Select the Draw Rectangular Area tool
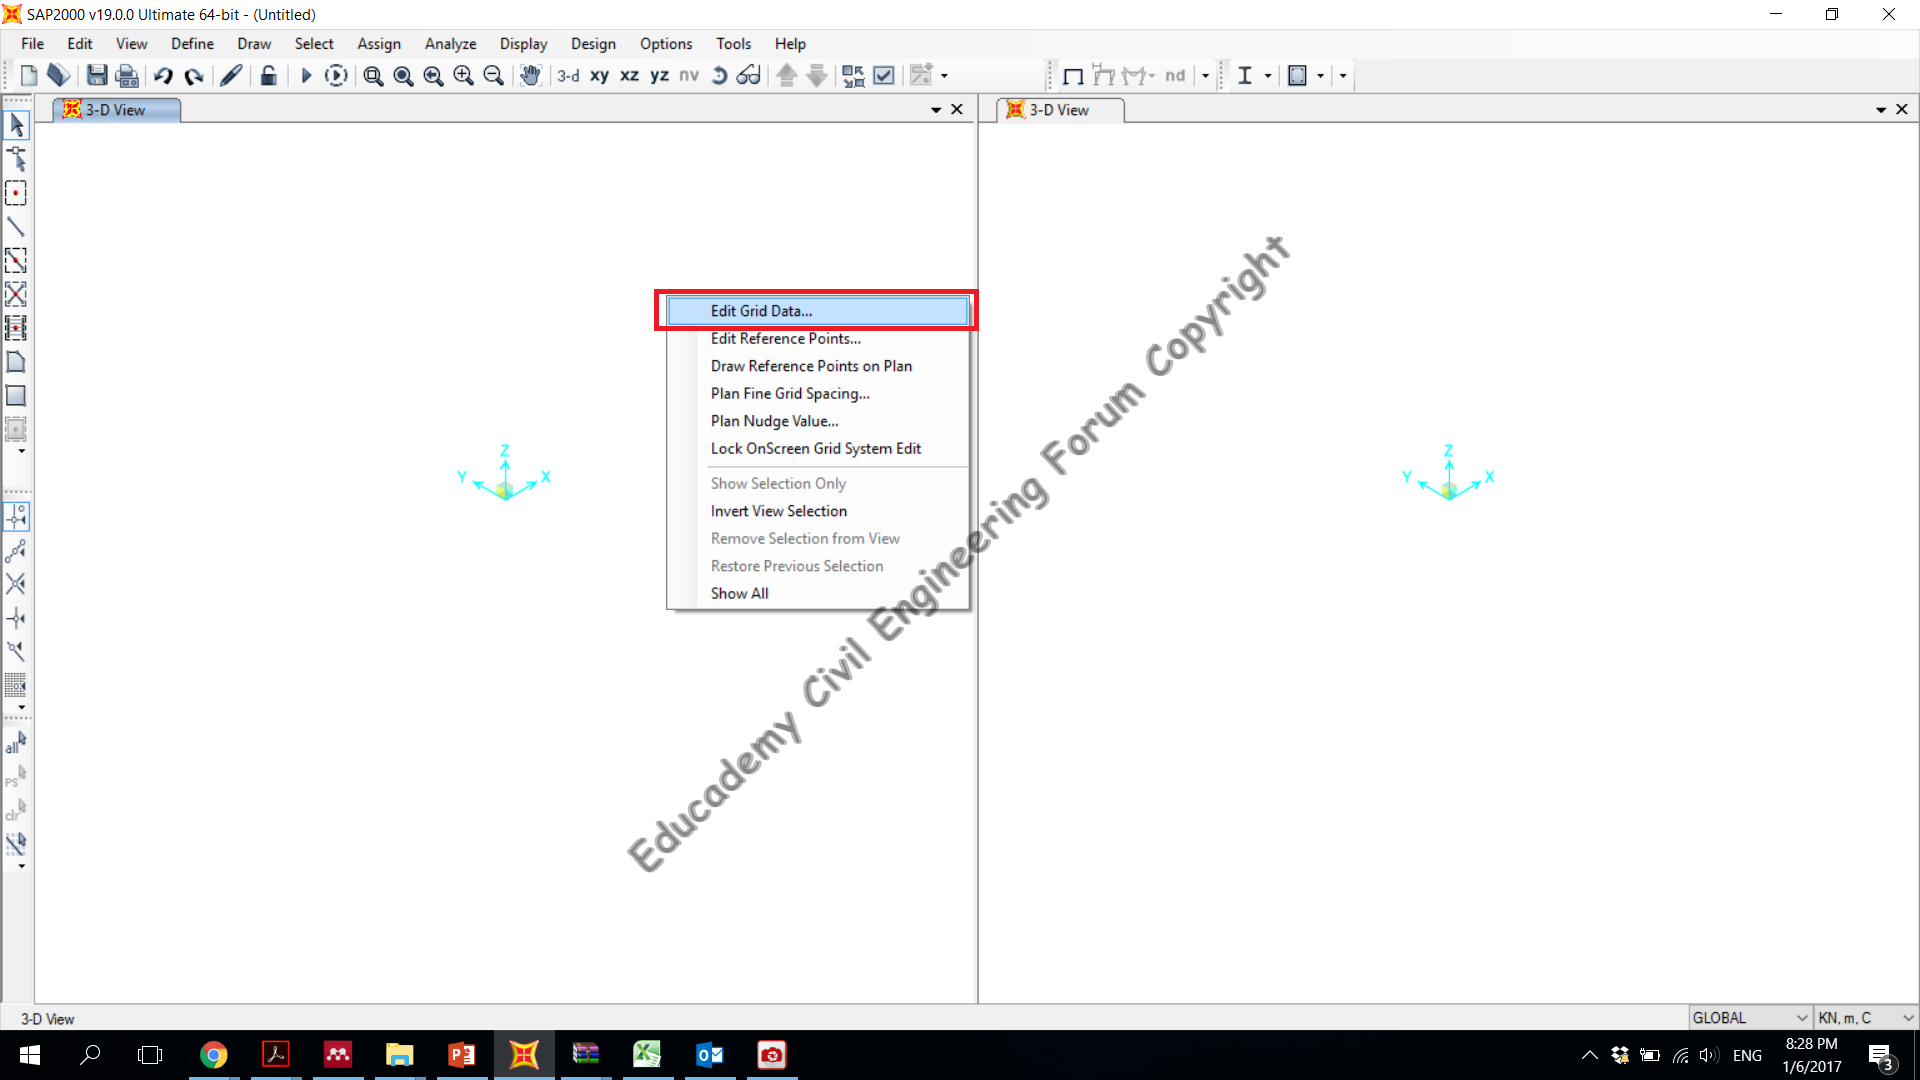The height and width of the screenshot is (1080, 1920). (16, 396)
